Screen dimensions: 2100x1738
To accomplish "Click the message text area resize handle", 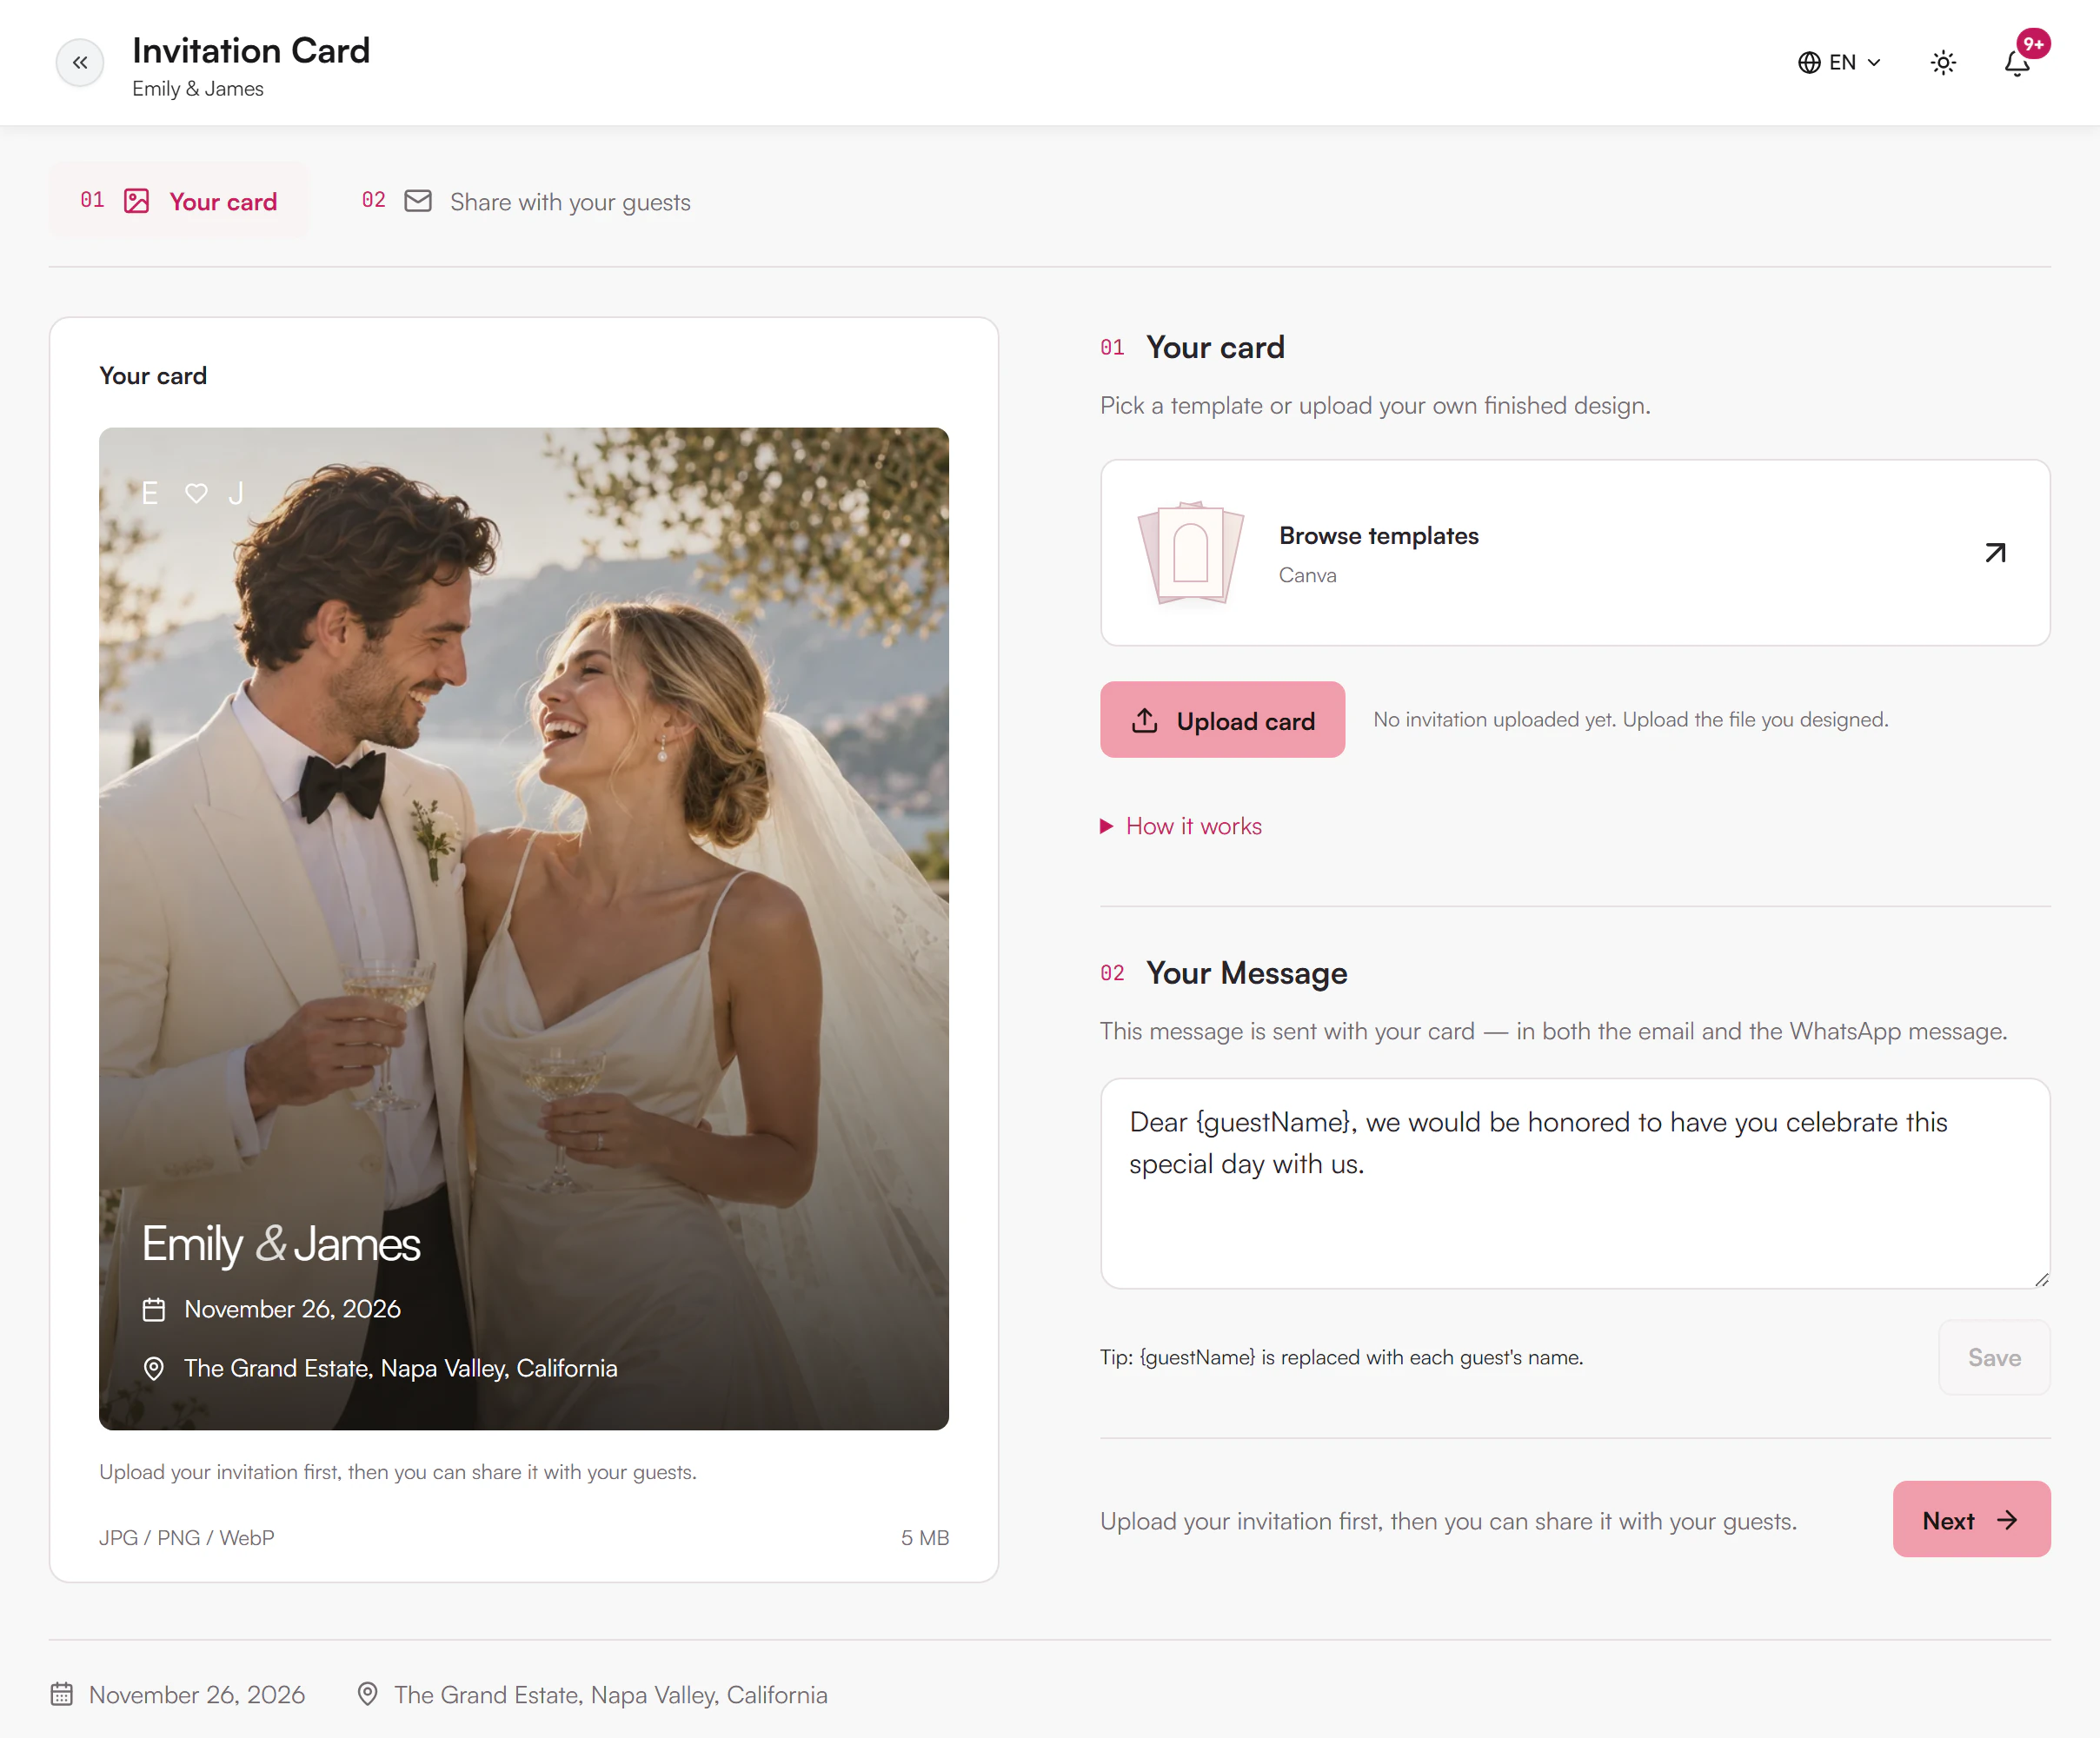I will pyautogui.click(x=2041, y=1279).
